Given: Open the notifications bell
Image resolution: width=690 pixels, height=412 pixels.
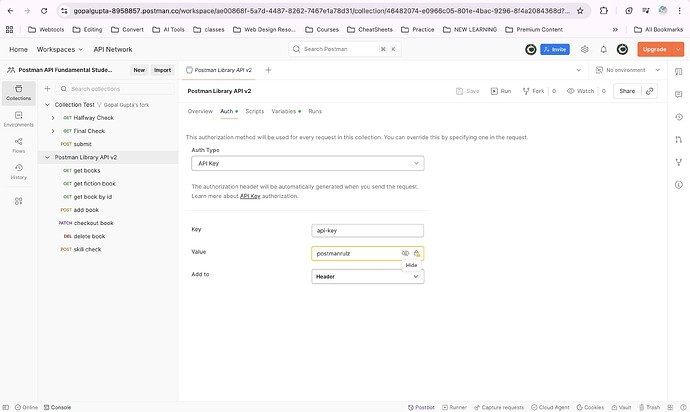Looking at the screenshot, I should click(x=603, y=49).
